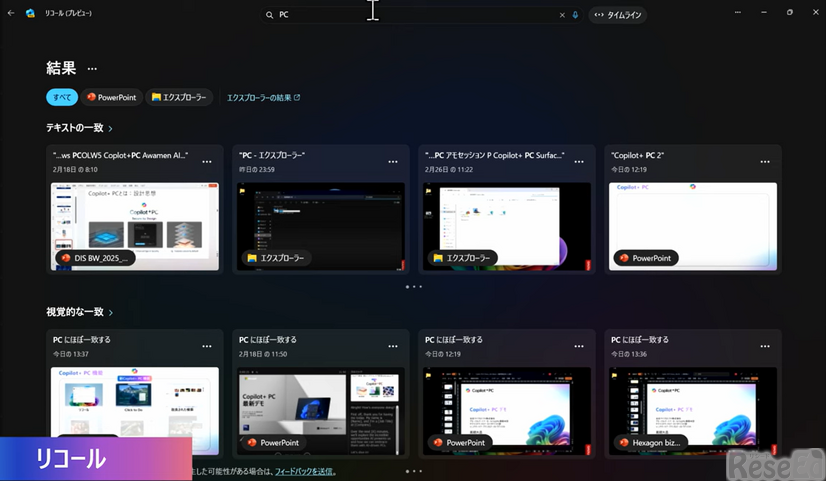Clear the search text with X icon
Viewport: 826px width, 481px height.
pyautogui.click(x=562, y=15)
